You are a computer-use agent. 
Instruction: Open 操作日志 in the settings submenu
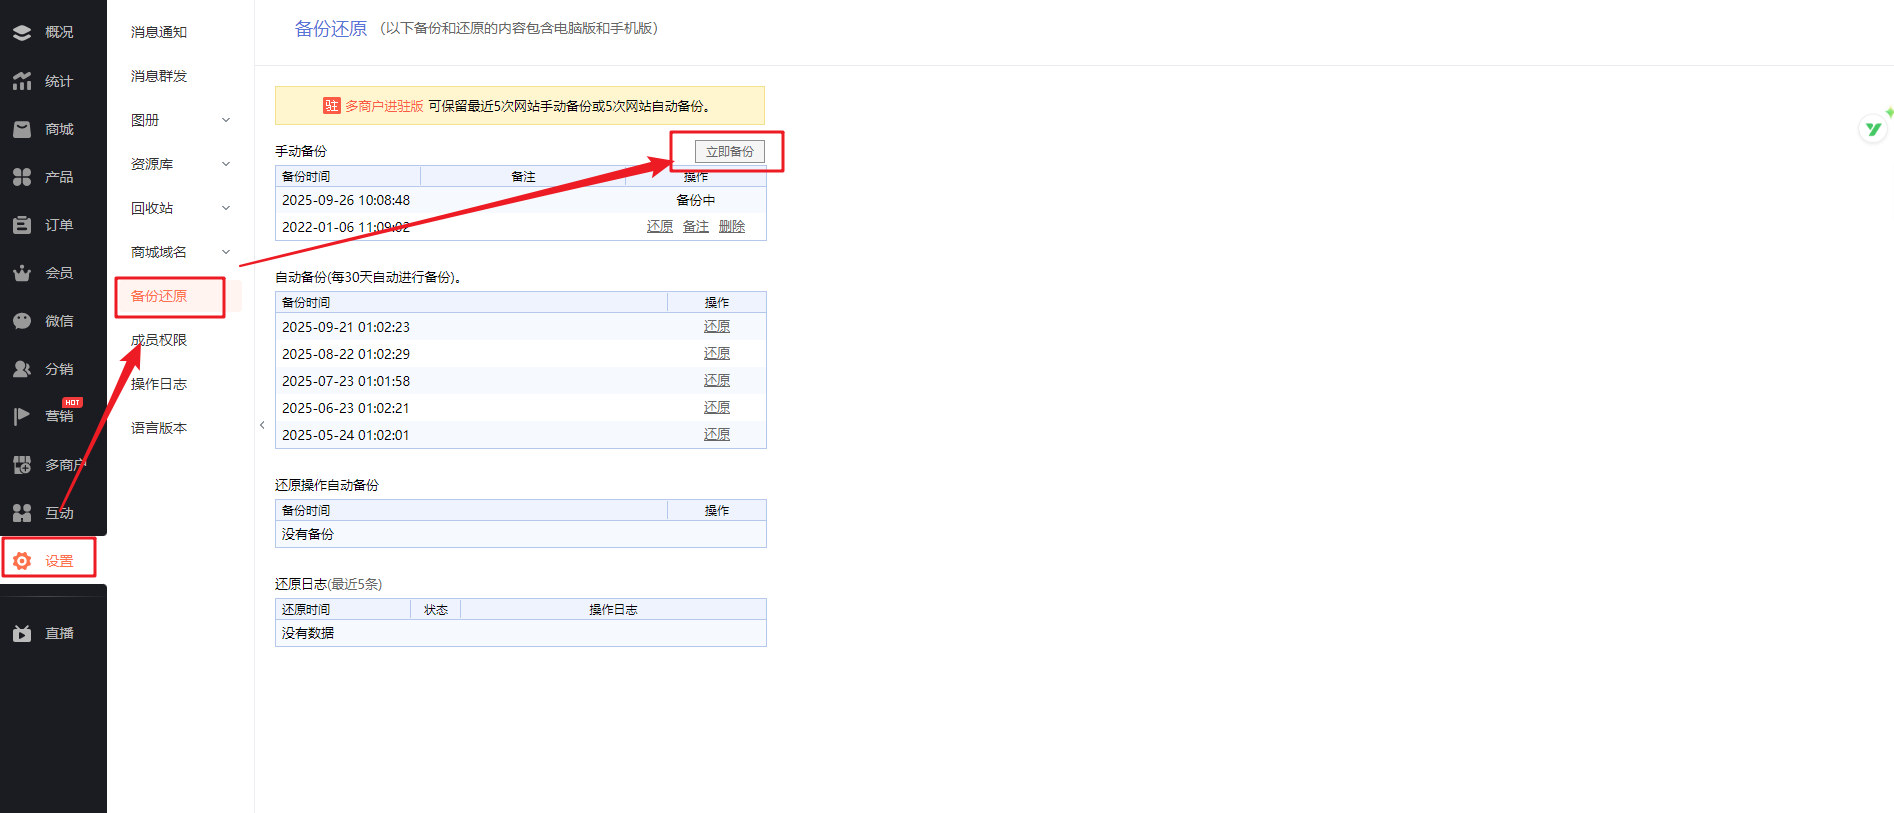[x=159, y=384]
